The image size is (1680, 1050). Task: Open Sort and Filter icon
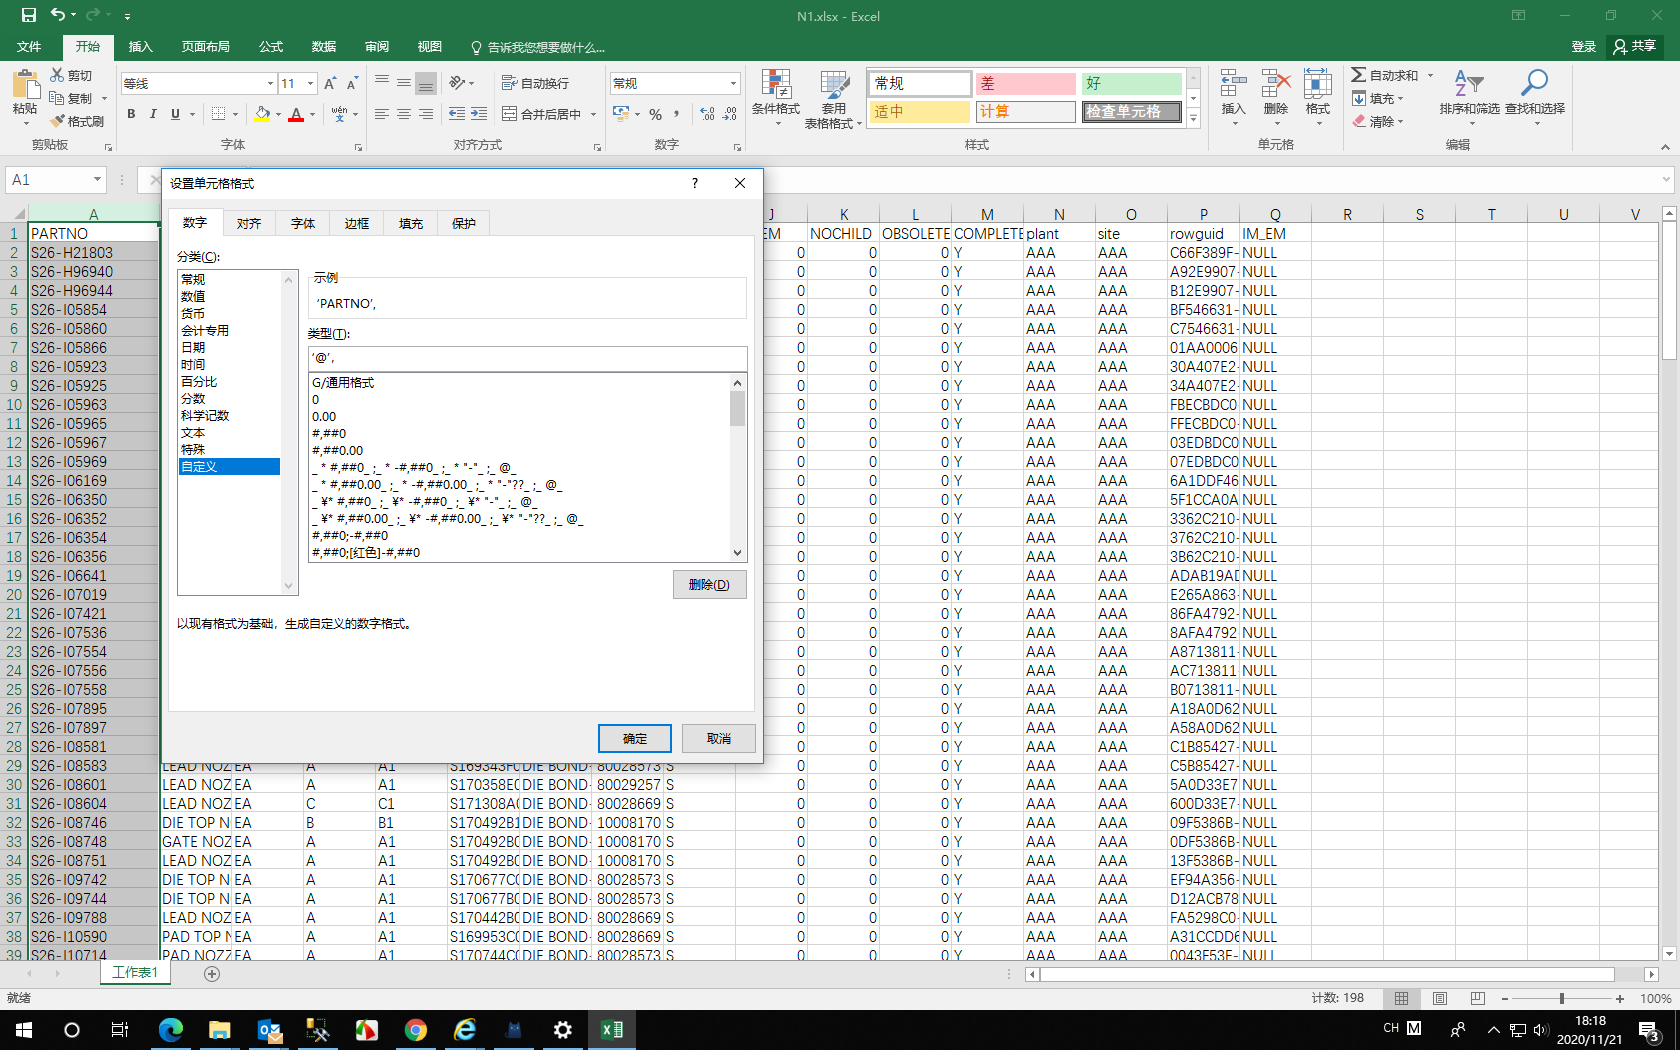click(1469, 84)
